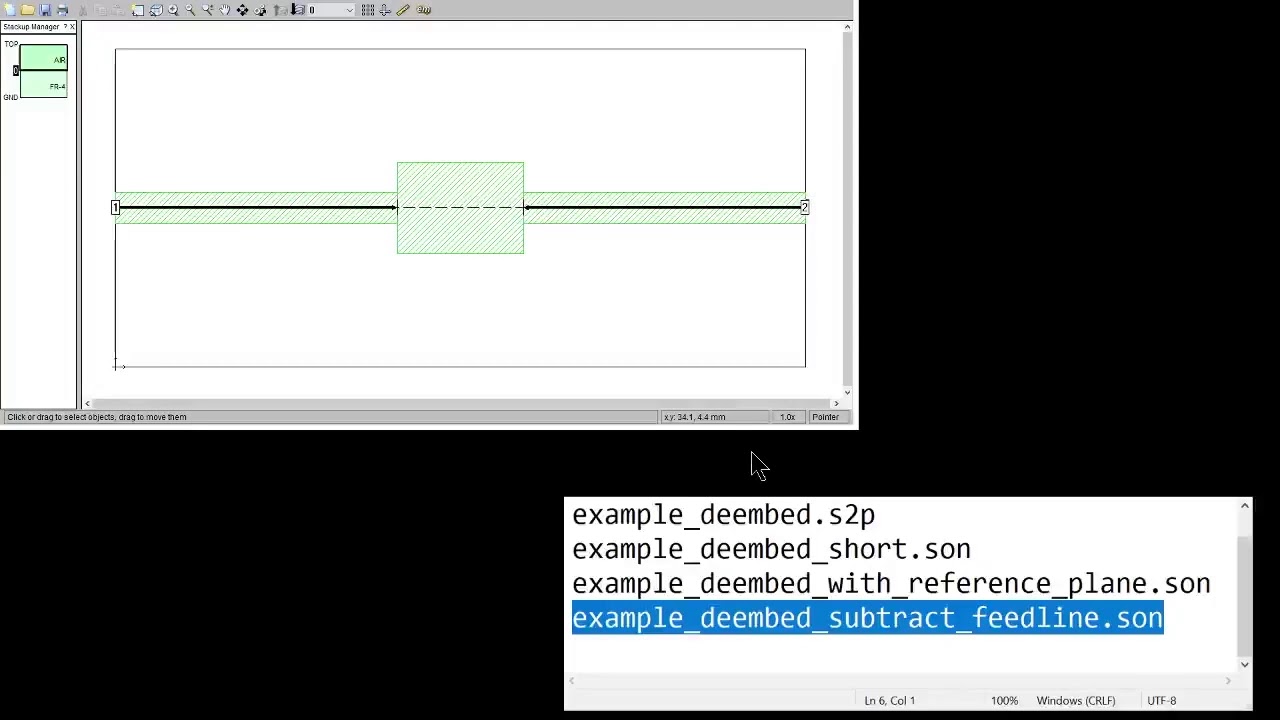This screenshot has width=1280, height=720.
Task: Zoom out of the layout
Action: 190,10
